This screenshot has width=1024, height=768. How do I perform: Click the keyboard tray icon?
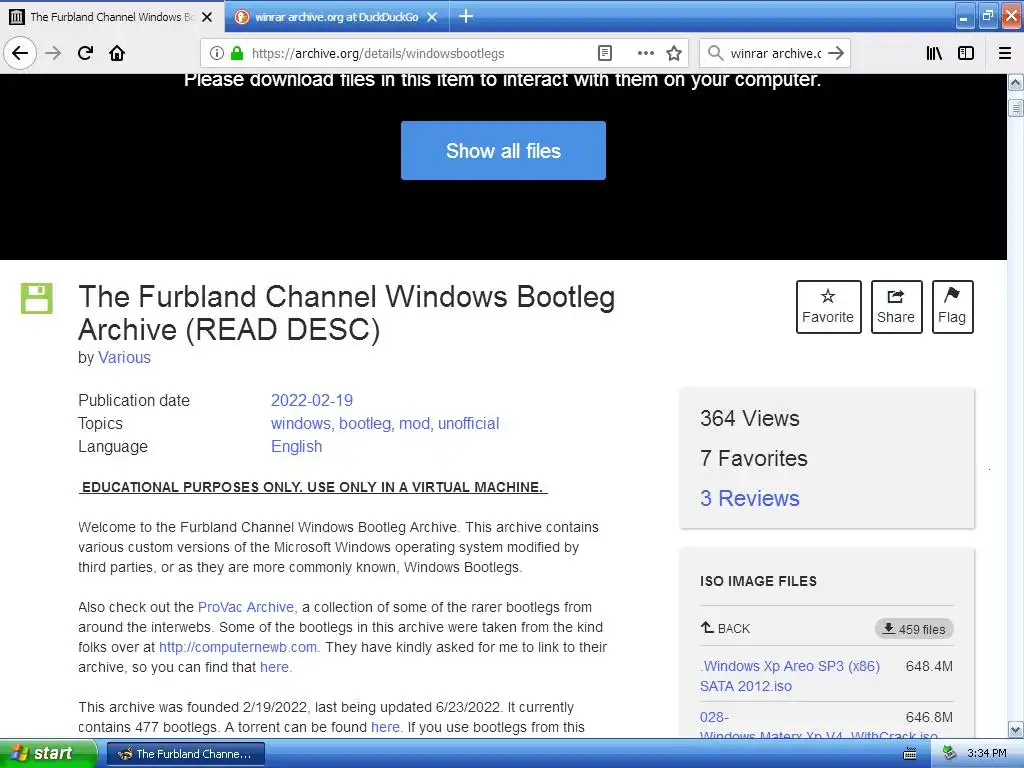[x=910, y=754]
